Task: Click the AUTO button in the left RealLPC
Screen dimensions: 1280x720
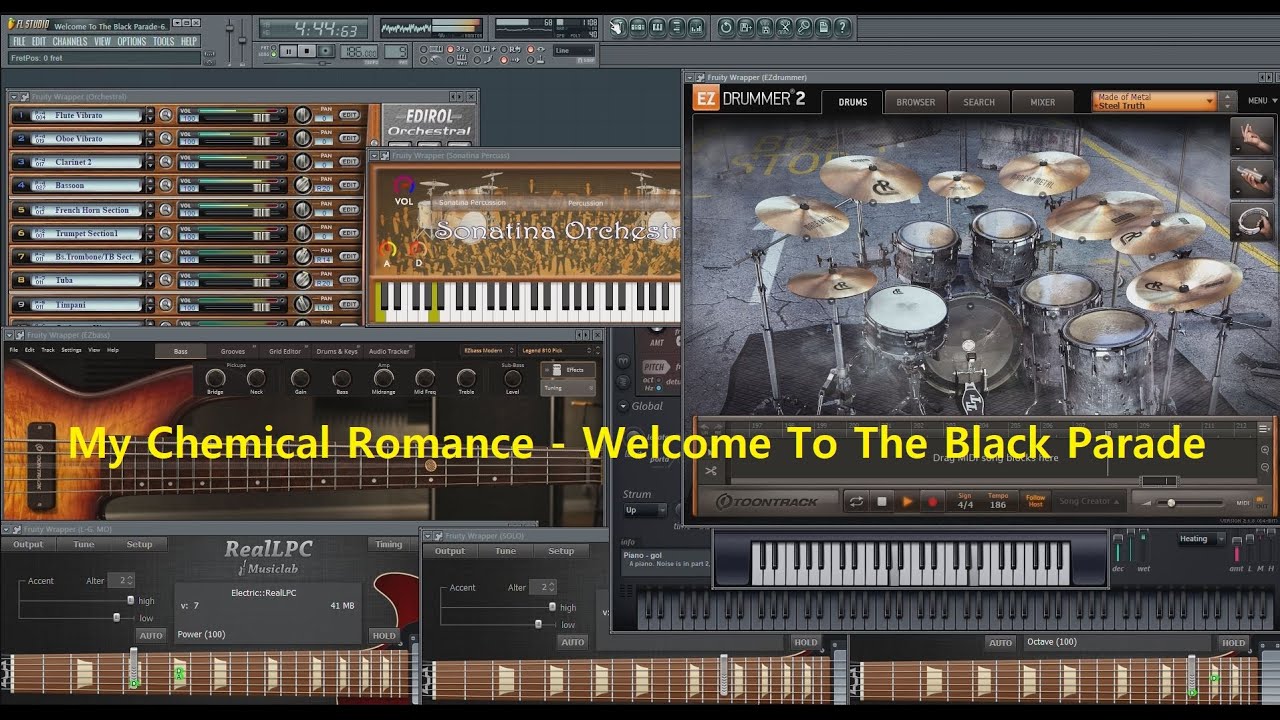Action: tap(151, 636)
